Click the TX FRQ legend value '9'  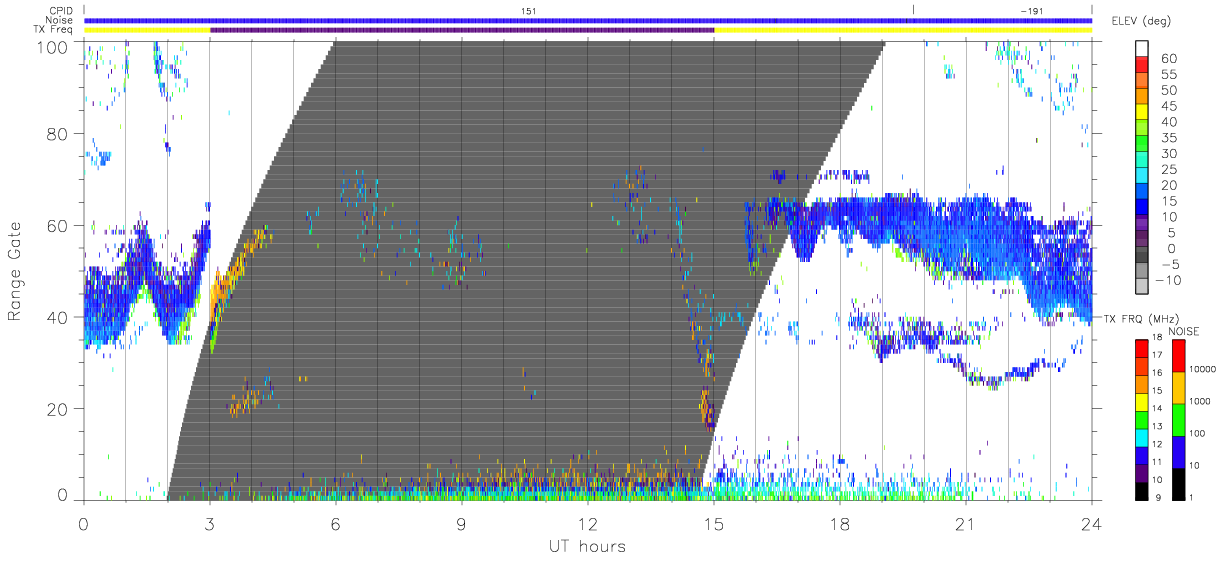click(x=1159, y=496)
